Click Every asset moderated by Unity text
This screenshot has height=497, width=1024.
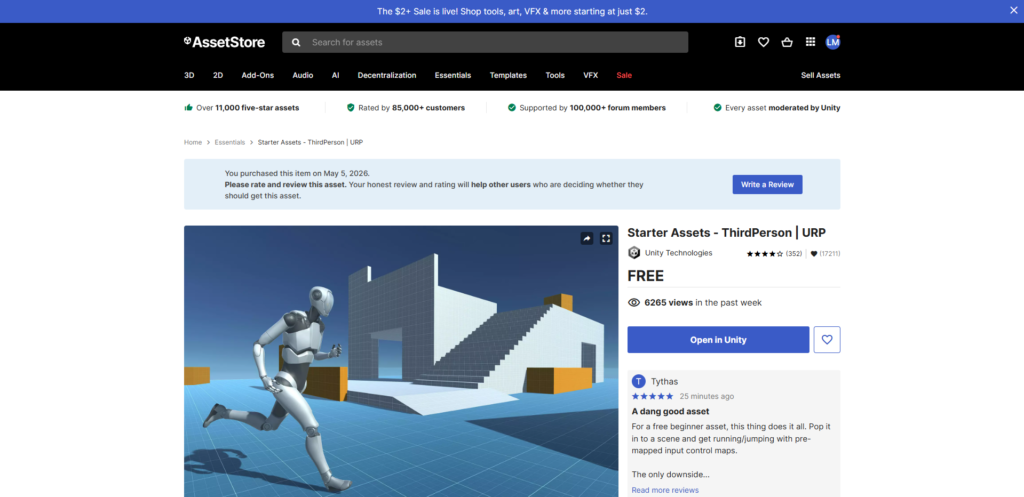pos(782,108)
